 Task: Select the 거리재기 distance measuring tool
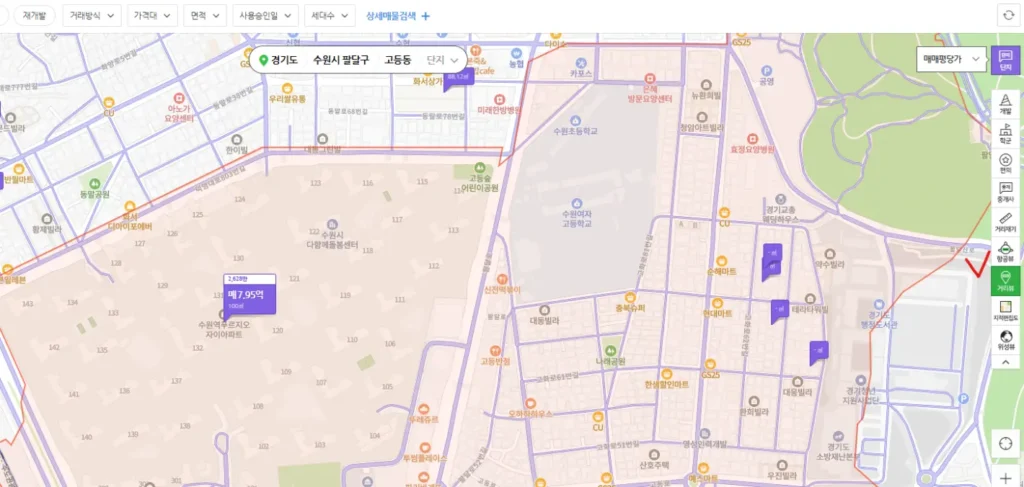(x=1005, y=222)
